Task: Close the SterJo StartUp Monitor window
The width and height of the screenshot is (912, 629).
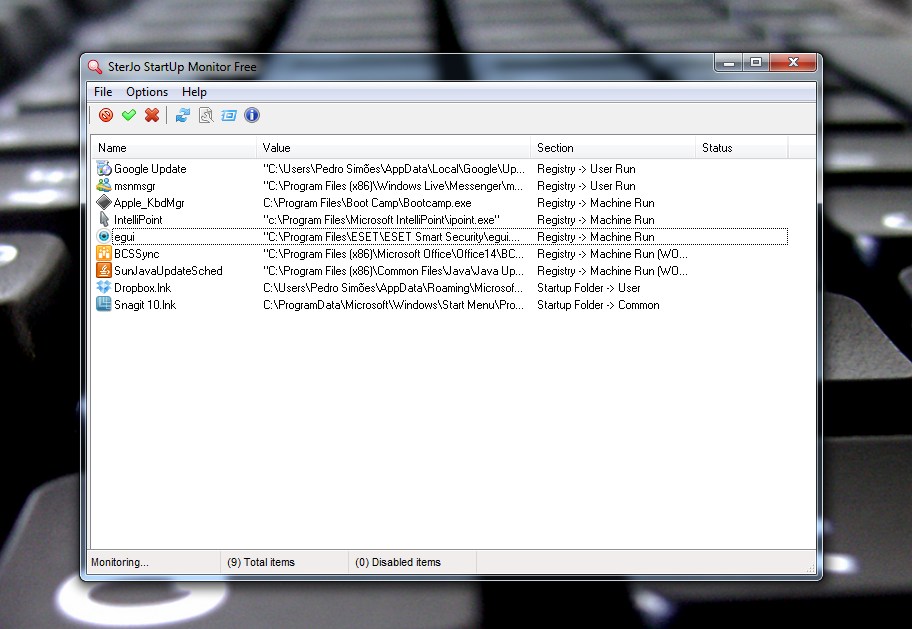Action: [x=793, y=62]
